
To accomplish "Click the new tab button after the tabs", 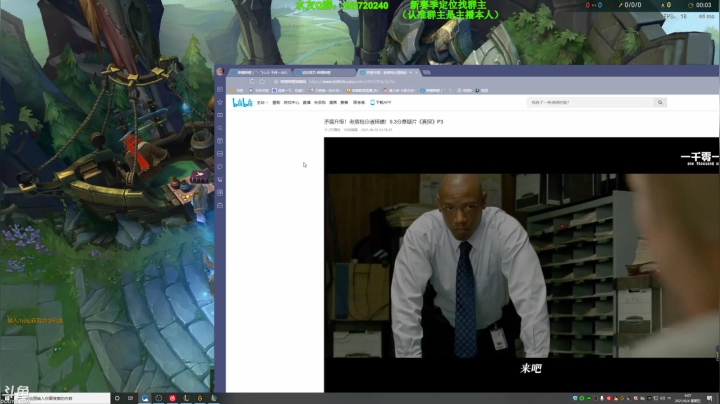I will point(427,72).
